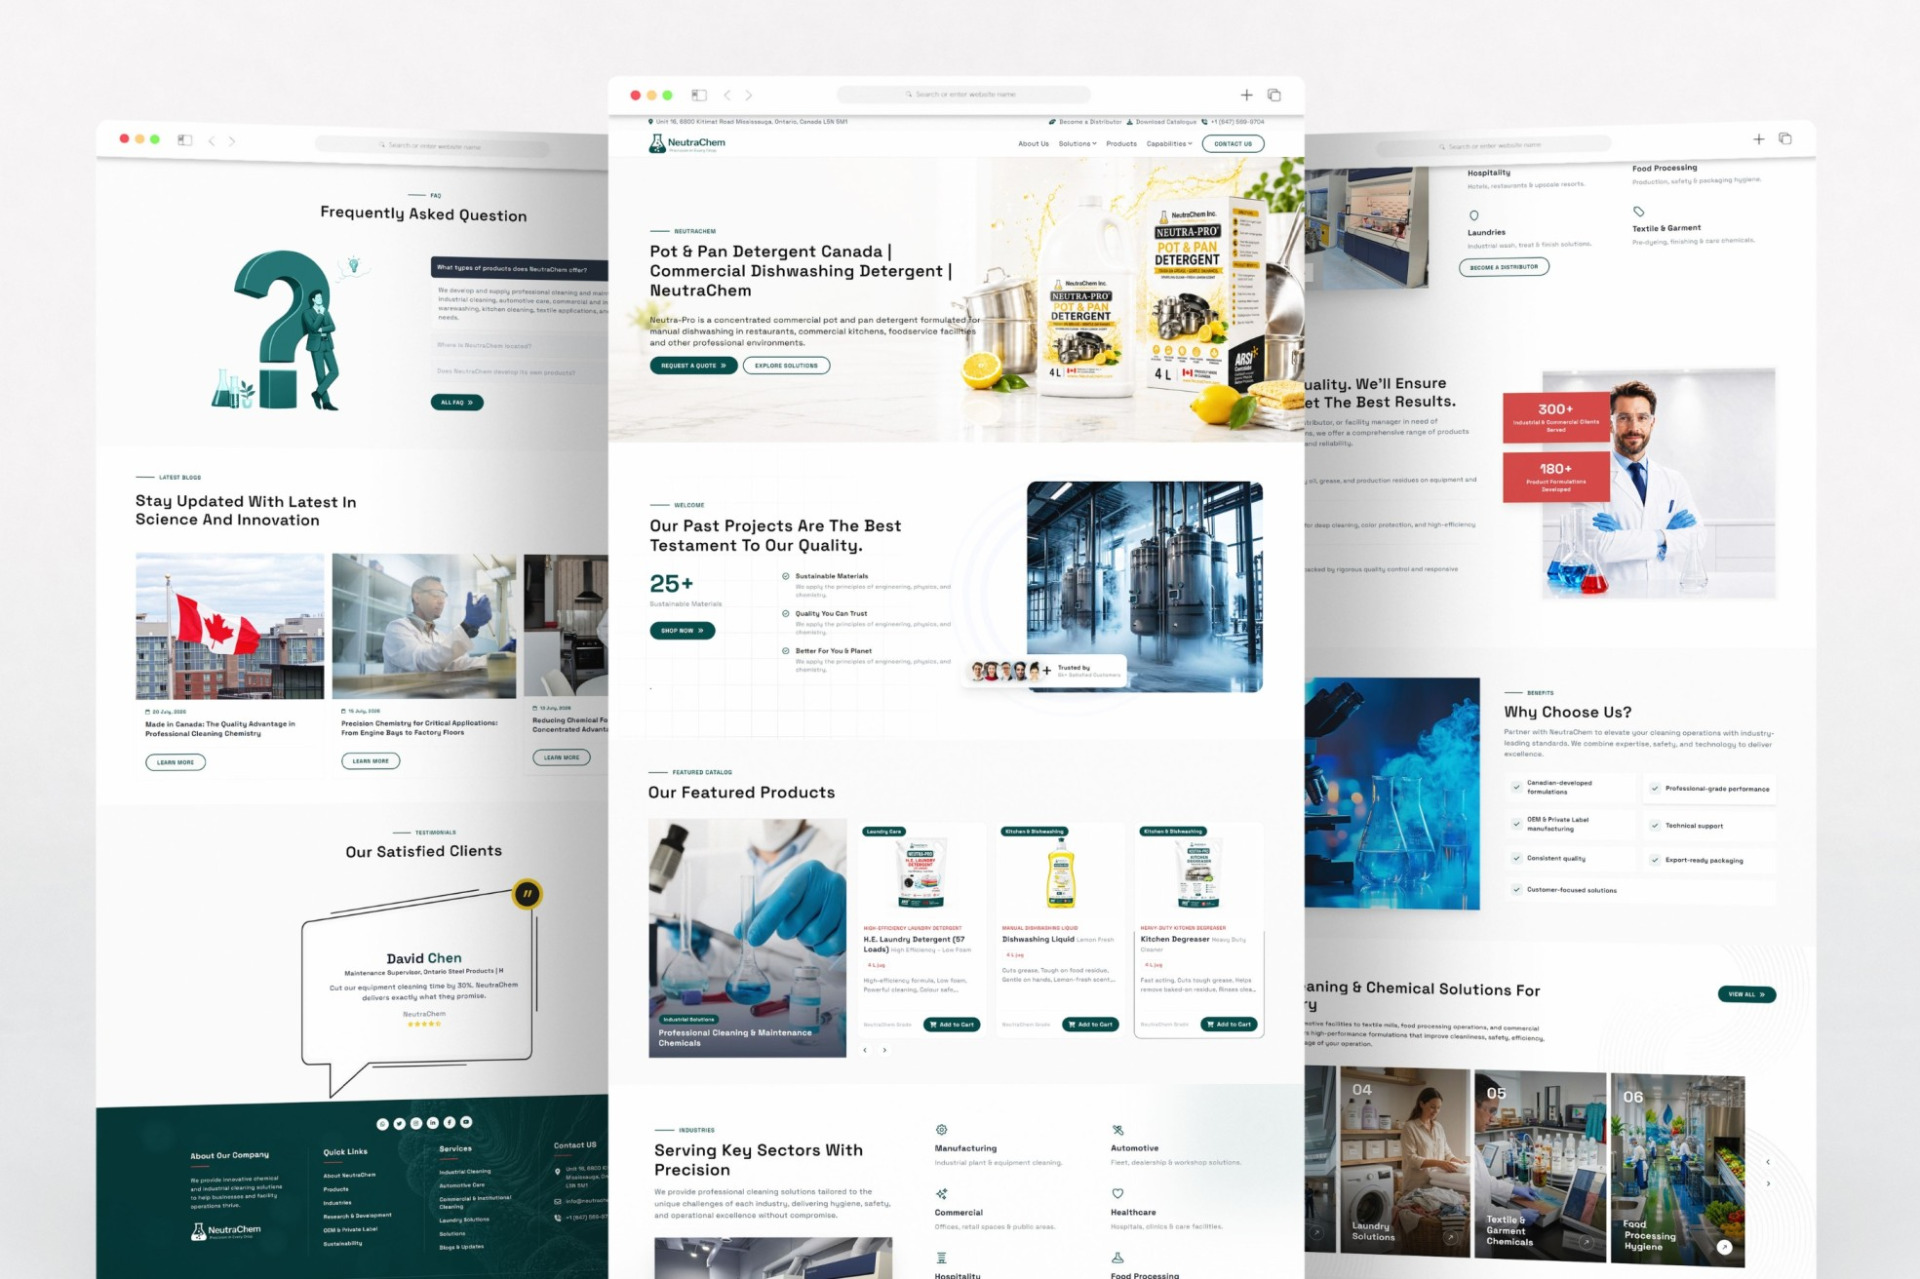Click the Contact Us header button
Image resolution: width=1920 pixels, height=1279 pixels.
coord(1233,144)
